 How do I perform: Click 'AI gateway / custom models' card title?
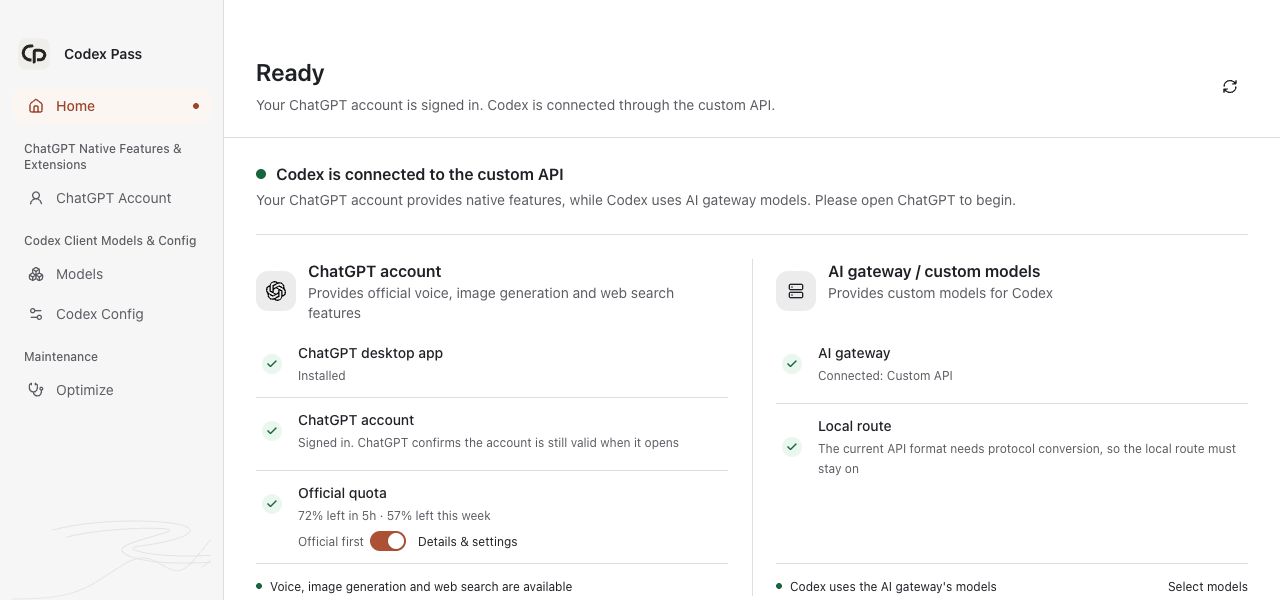tap(934, 271)
